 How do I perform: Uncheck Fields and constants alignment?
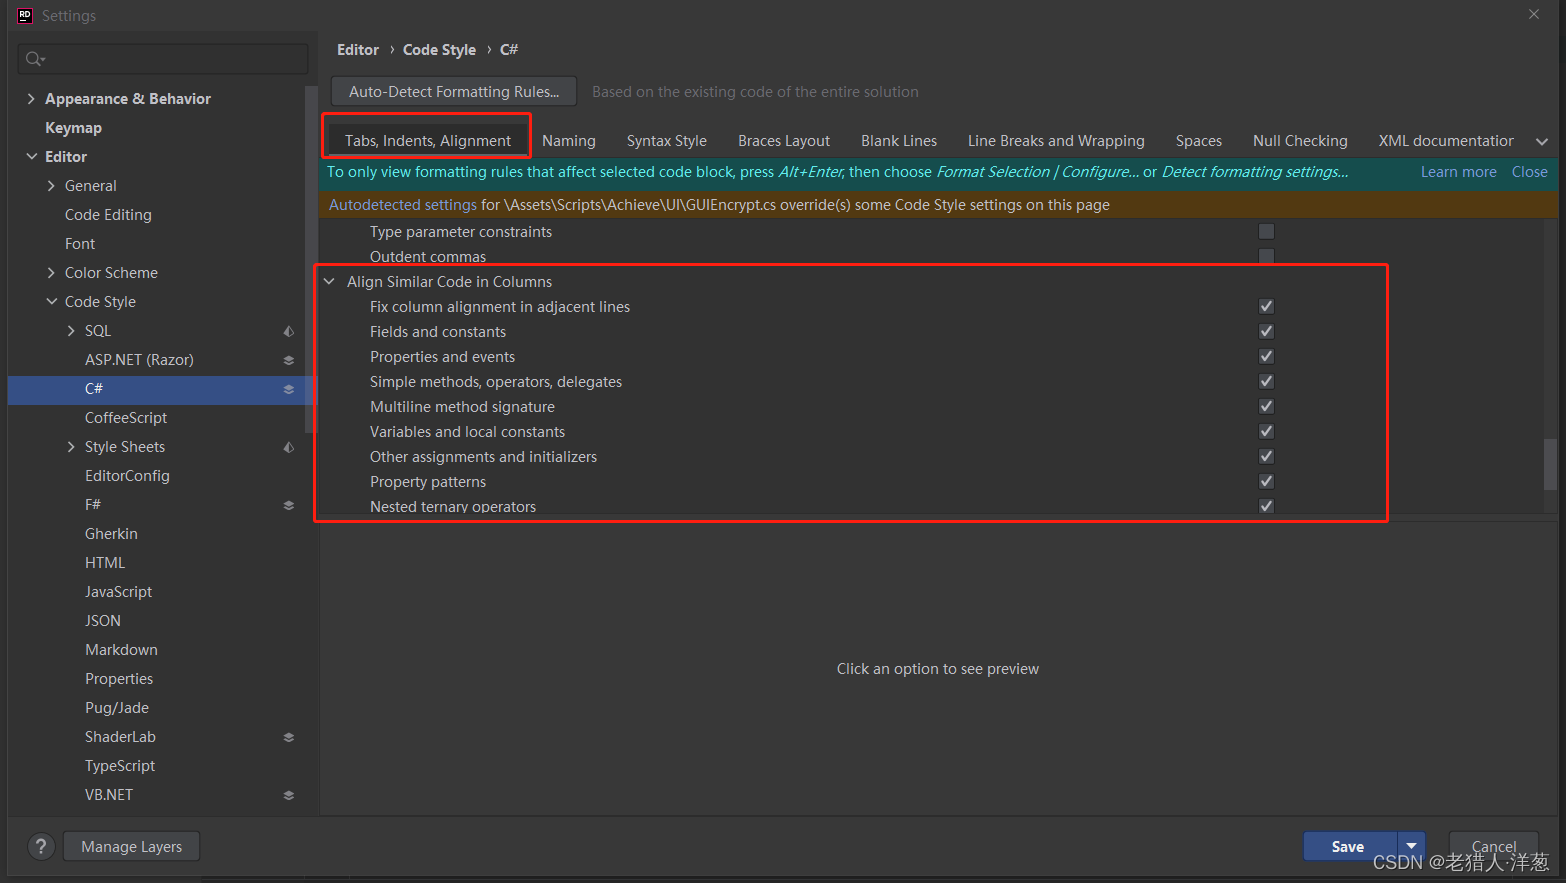click(1266, 331)
